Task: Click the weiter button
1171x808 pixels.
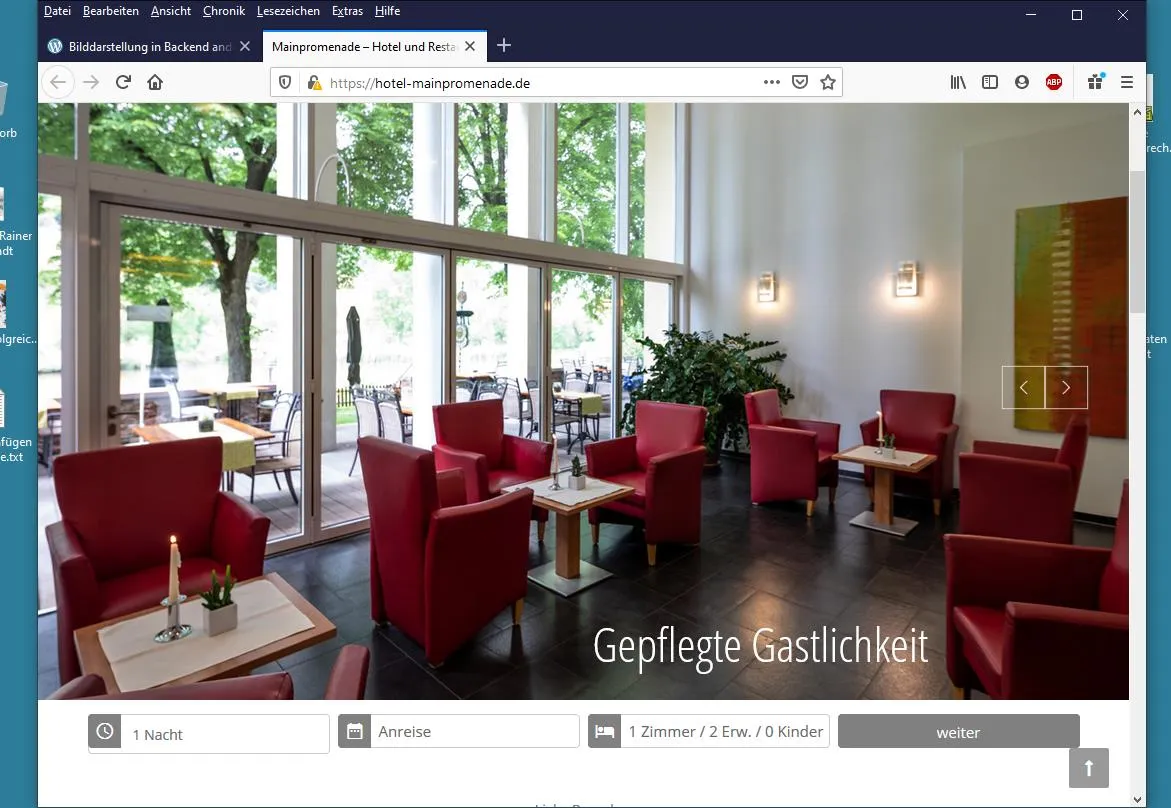Action: coord(958,732)
